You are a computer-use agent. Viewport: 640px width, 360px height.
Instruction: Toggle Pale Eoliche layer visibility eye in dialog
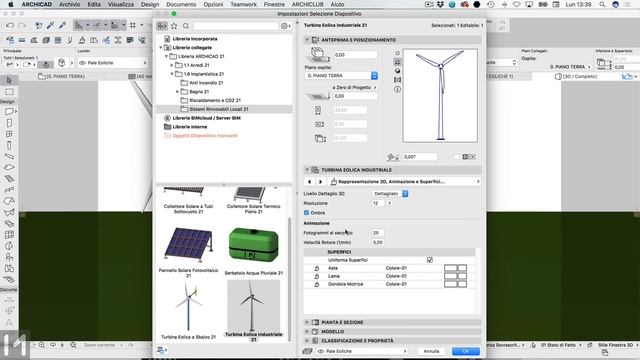(321, 351)
